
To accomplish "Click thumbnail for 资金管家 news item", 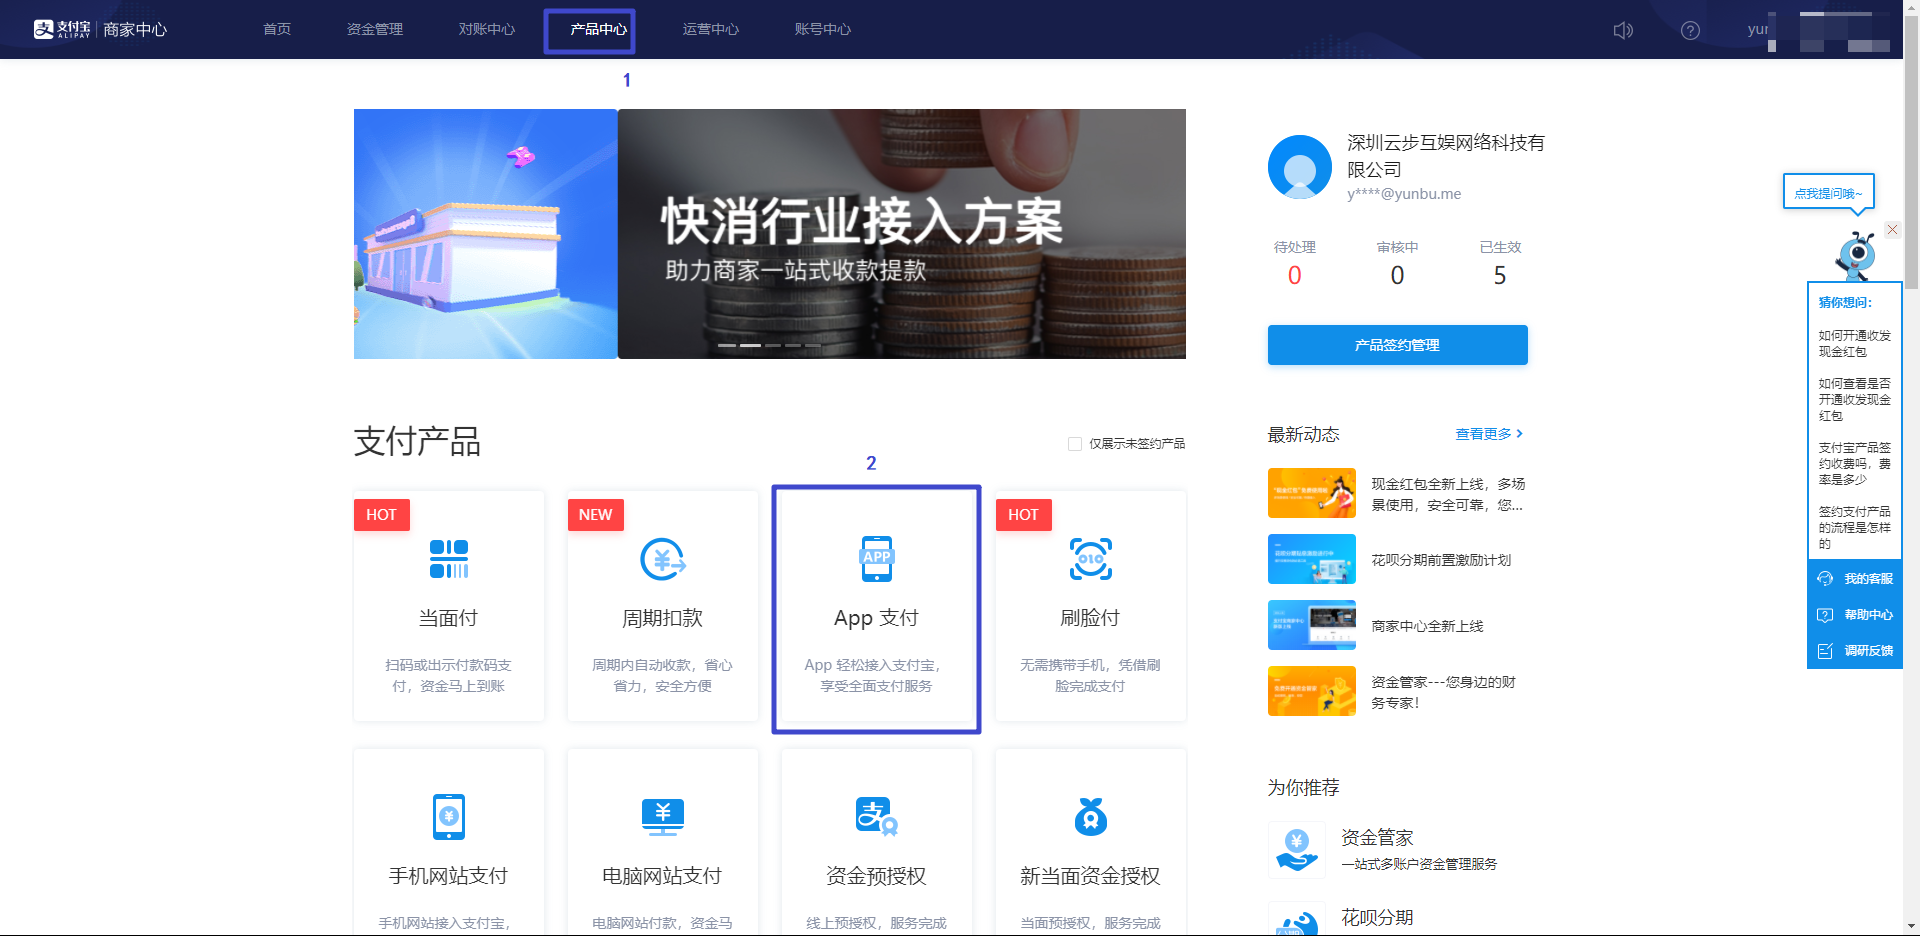I will 1312,691.
